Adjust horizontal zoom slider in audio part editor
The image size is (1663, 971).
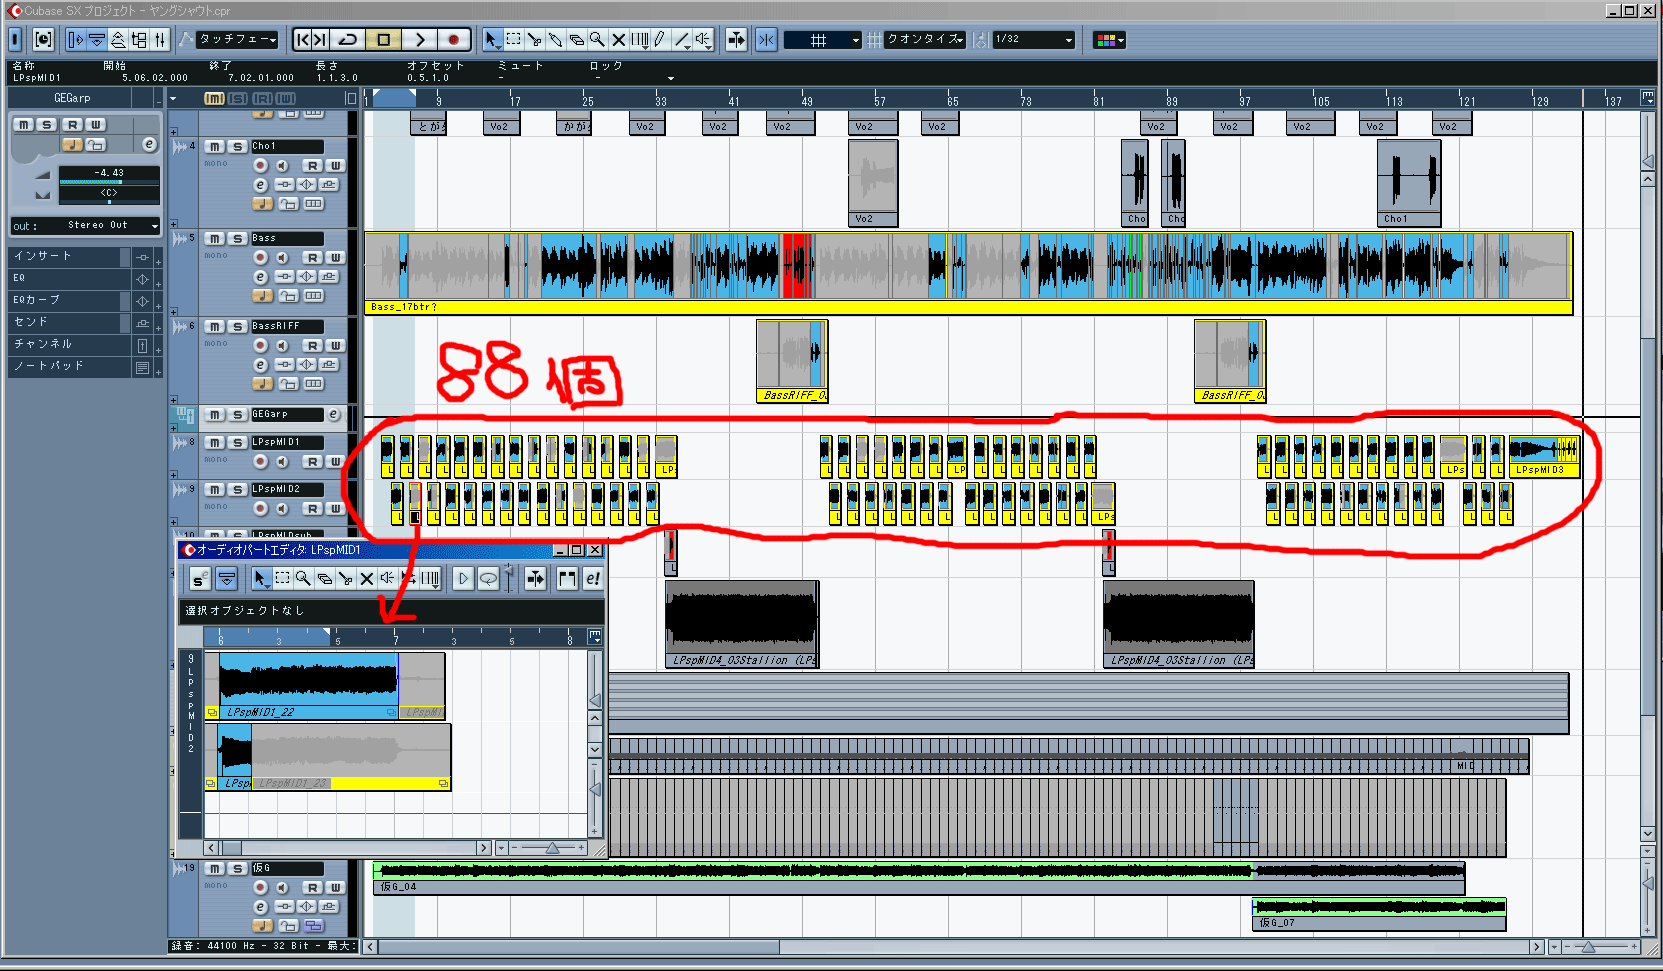(x=551, y=848)
